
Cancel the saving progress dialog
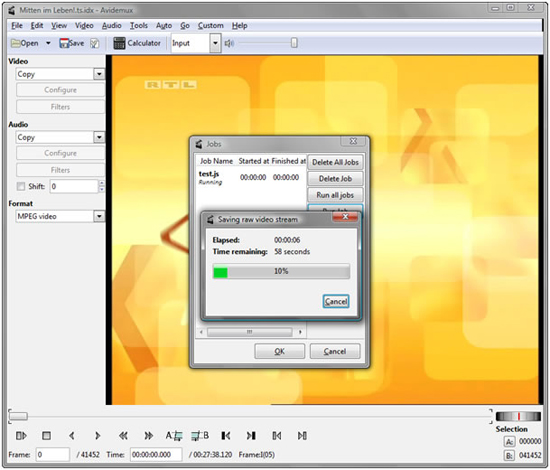coord(336,301)
